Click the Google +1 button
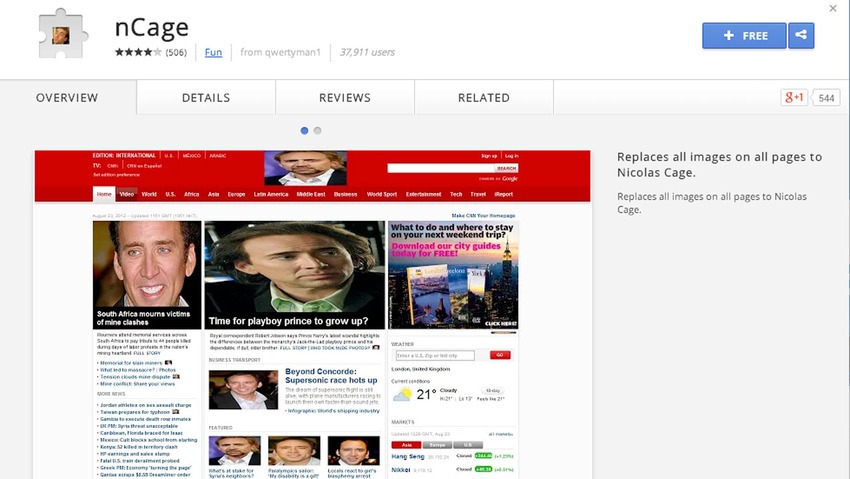 [794, 98]
